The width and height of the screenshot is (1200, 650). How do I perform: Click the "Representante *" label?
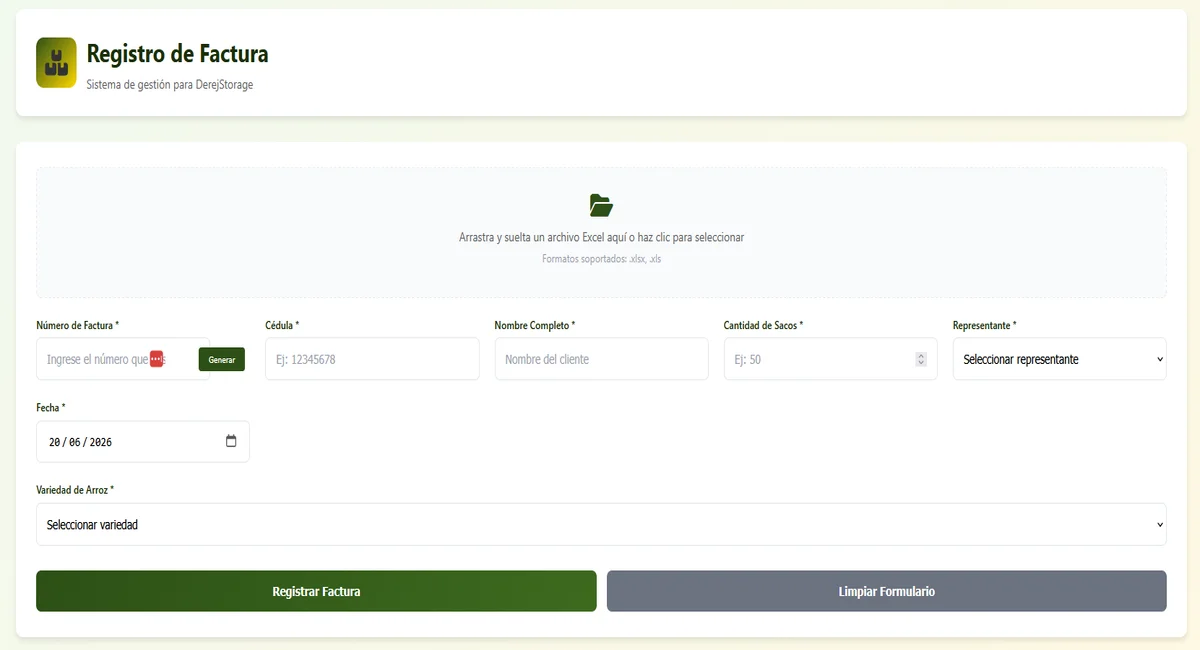(985, 326)
